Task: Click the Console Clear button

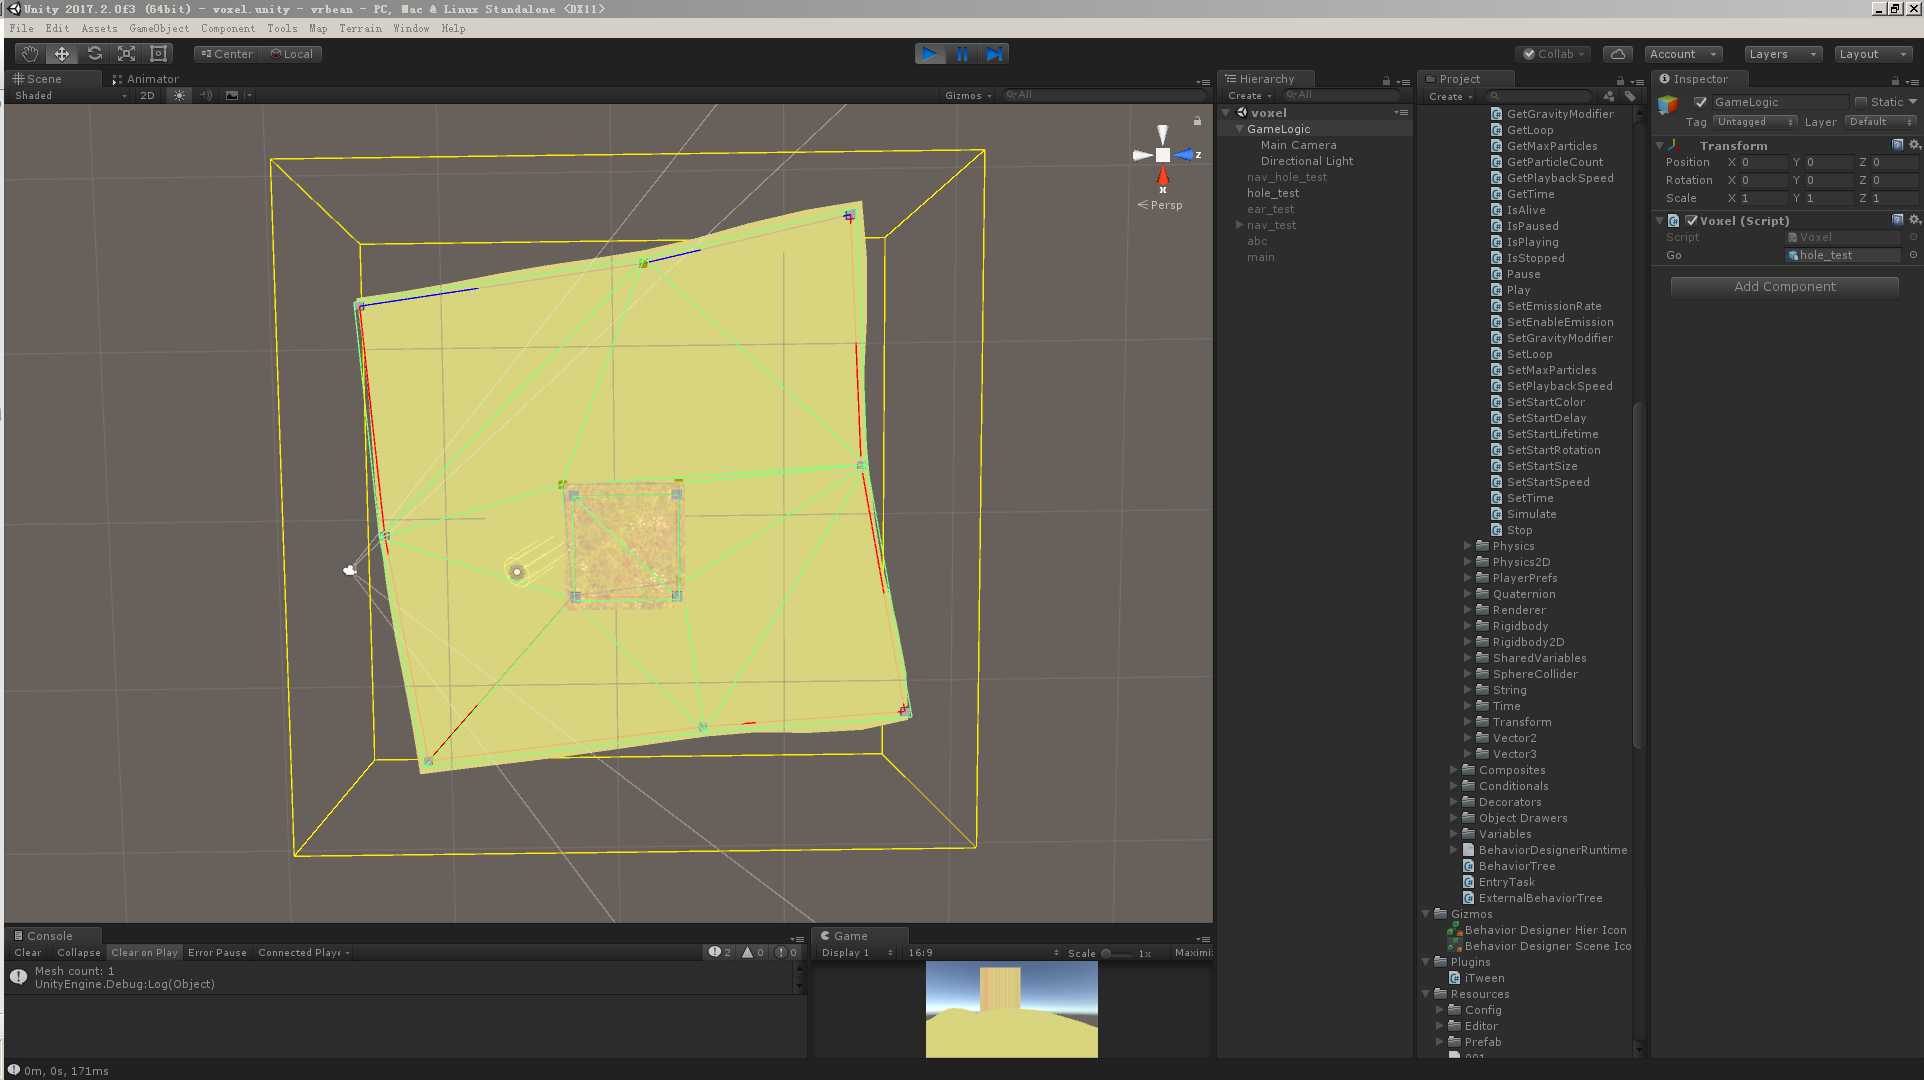Action: click(x=28, y=953)
